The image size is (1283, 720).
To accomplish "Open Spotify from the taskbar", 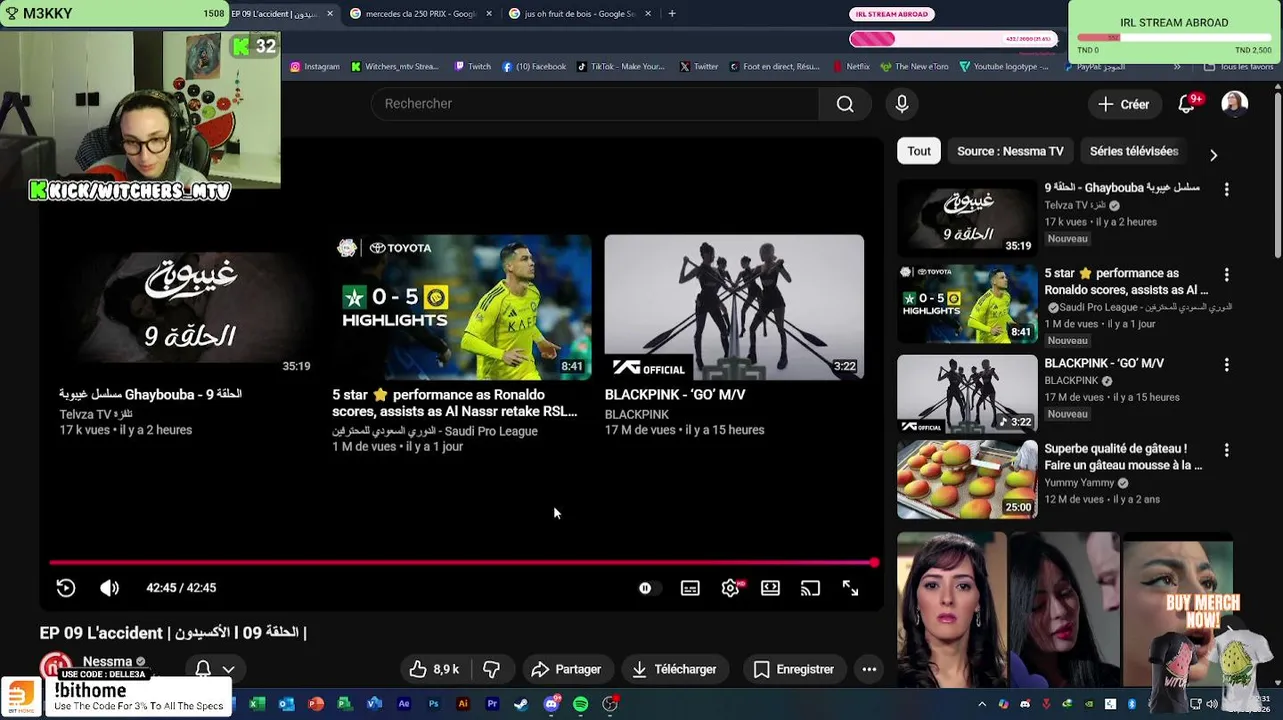I will [581, 704].
